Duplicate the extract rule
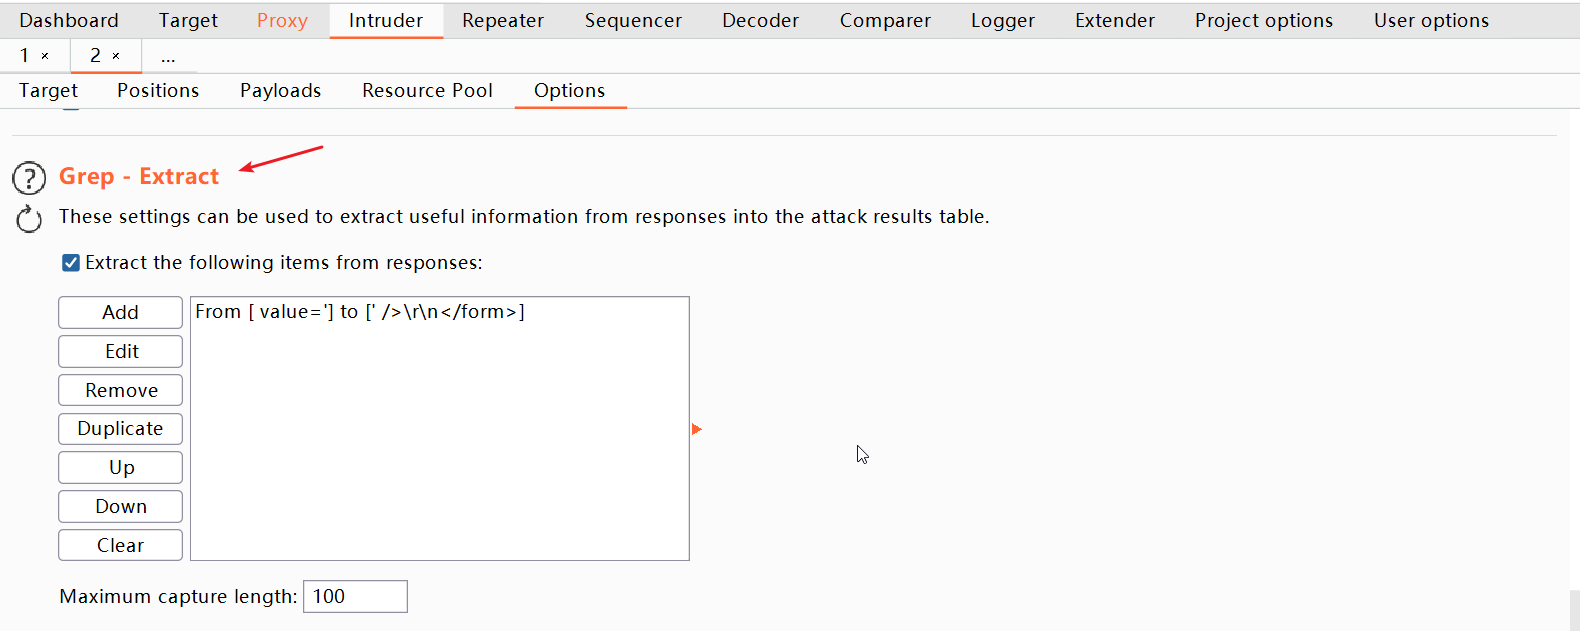This screenshot has width=1580, height=631. coord(120,429)
